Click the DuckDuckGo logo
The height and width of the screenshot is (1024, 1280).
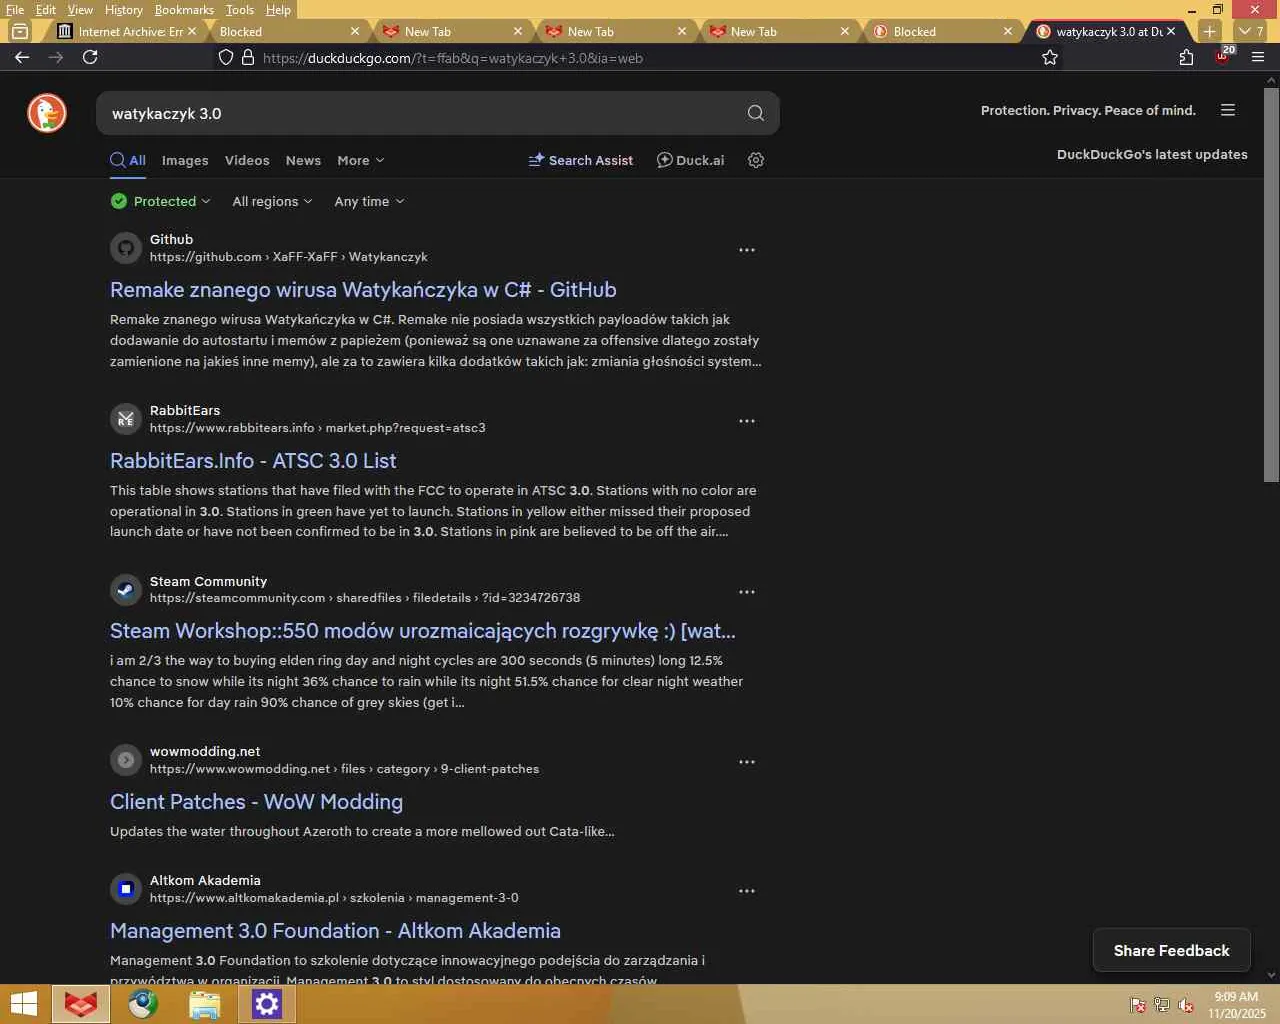click(x=47, y=113)
